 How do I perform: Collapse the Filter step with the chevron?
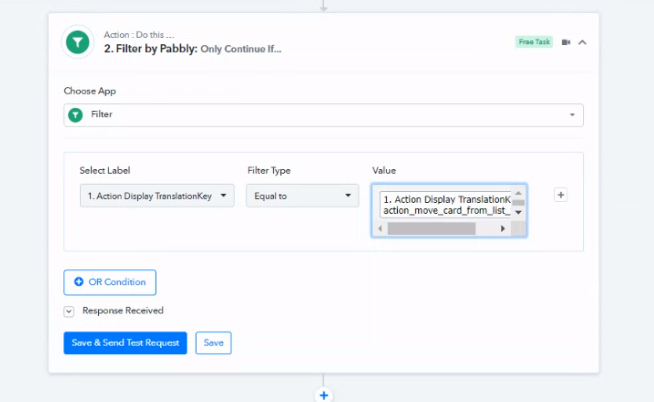(582, 42)
